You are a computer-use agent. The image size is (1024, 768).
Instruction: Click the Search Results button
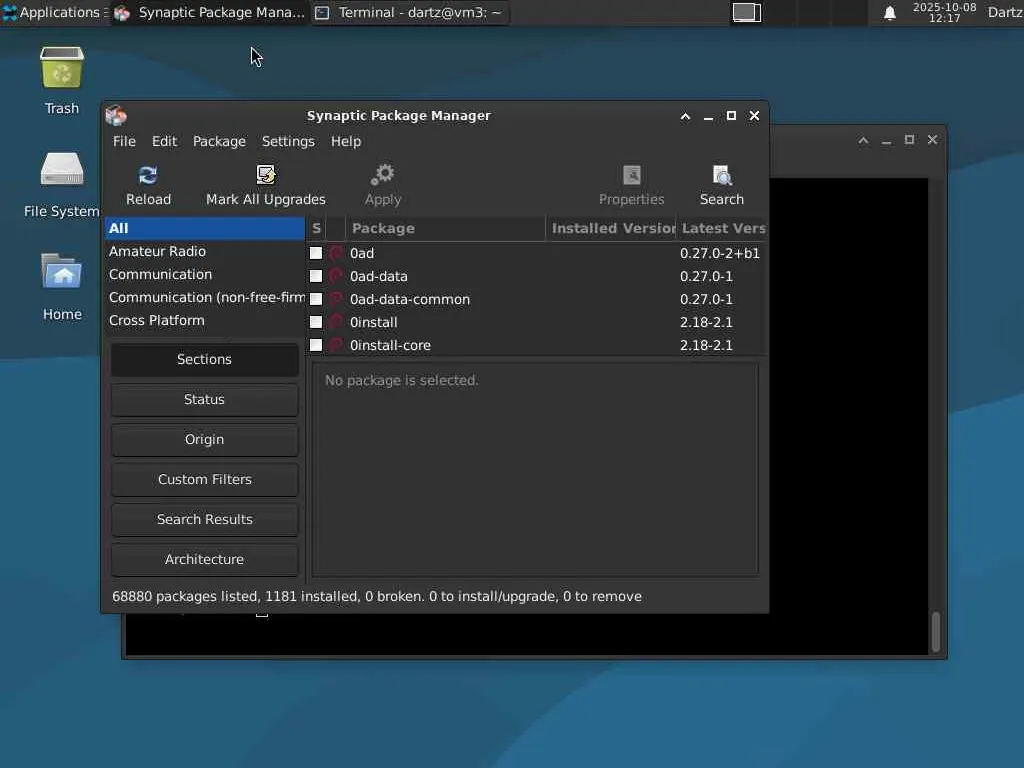pos(204,519)
